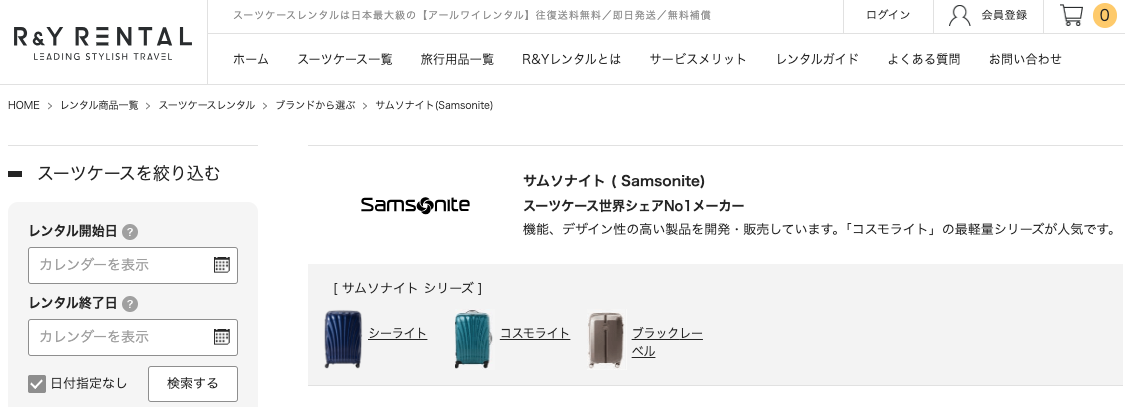Open the レンタルガイド menu item
This screenshot has height=407, width=1125.
click(x=817, y=59)
